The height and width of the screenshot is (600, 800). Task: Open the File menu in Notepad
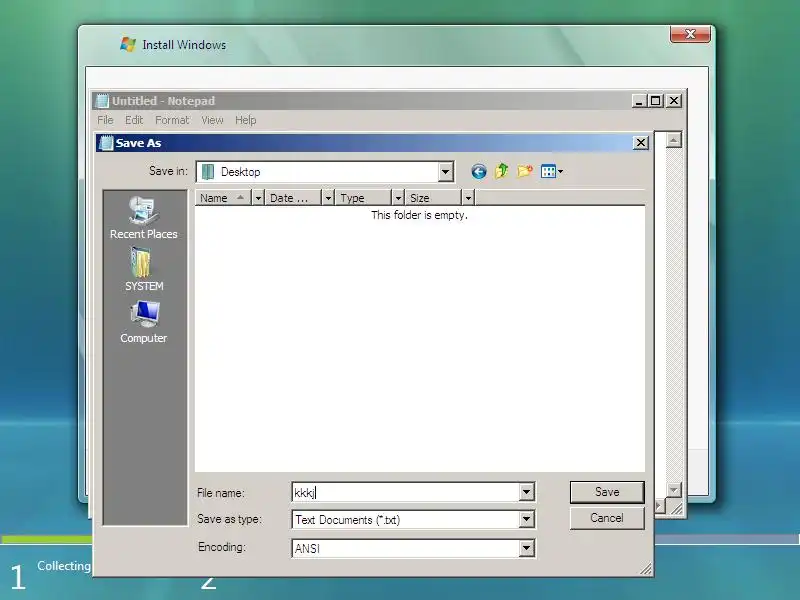[x=105, y=120]
